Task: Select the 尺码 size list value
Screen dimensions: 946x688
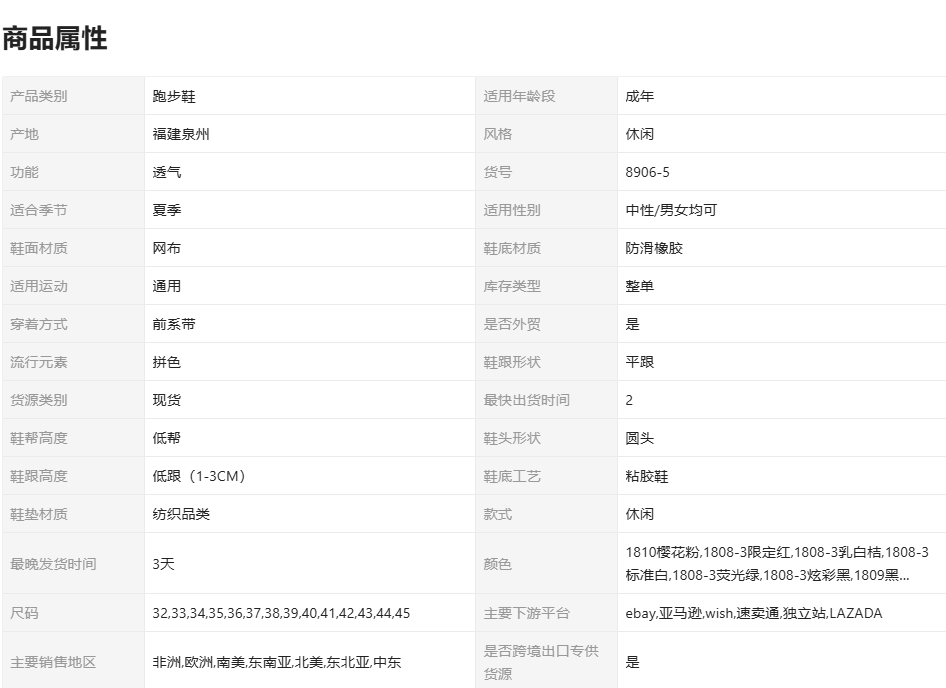Action: click(281, 613)
